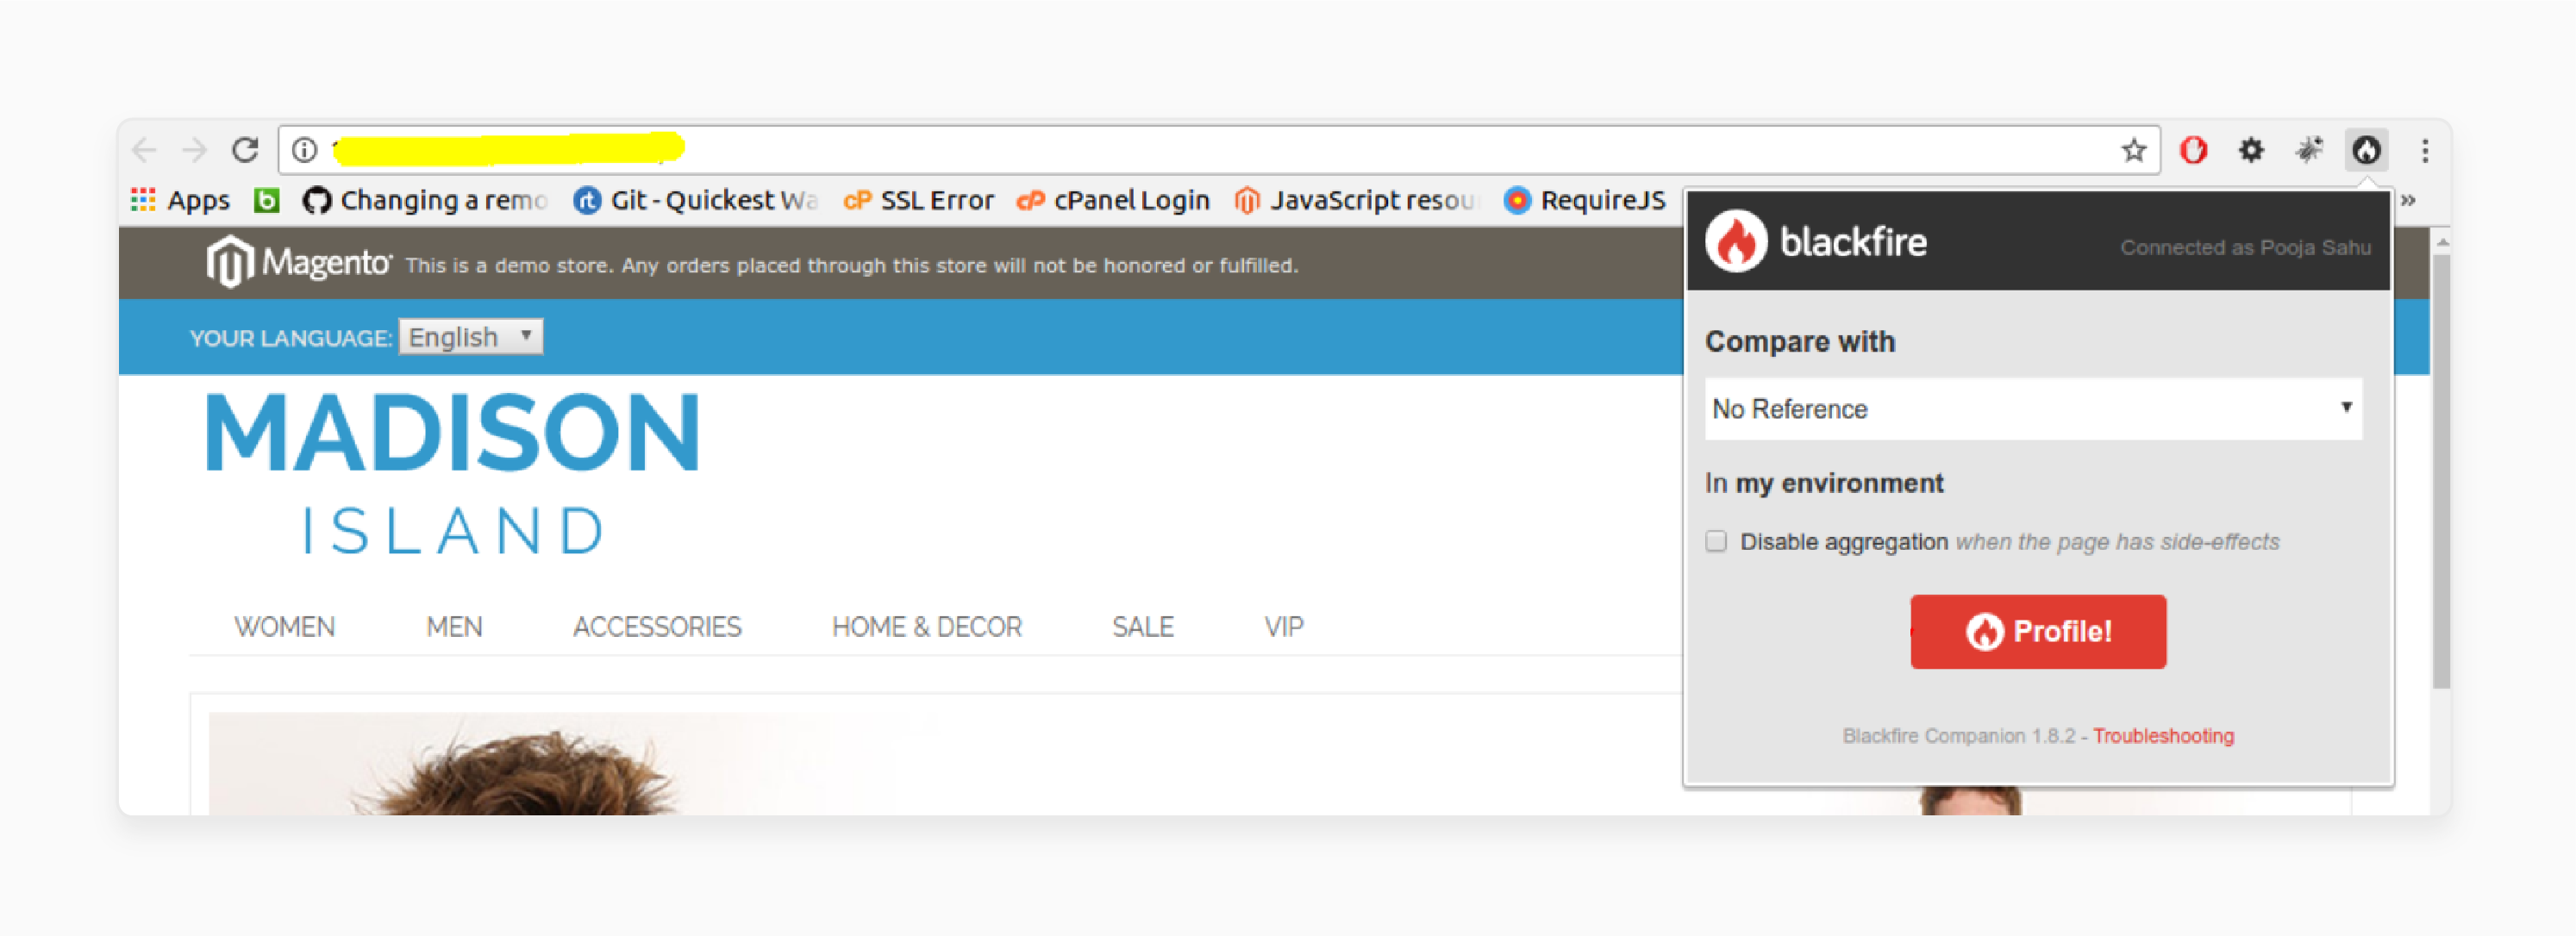The width and height of the screenshot is (2576, 936).
Task: Click the Blackfire Companion 1.8.2 version text
Action: 1959,736
